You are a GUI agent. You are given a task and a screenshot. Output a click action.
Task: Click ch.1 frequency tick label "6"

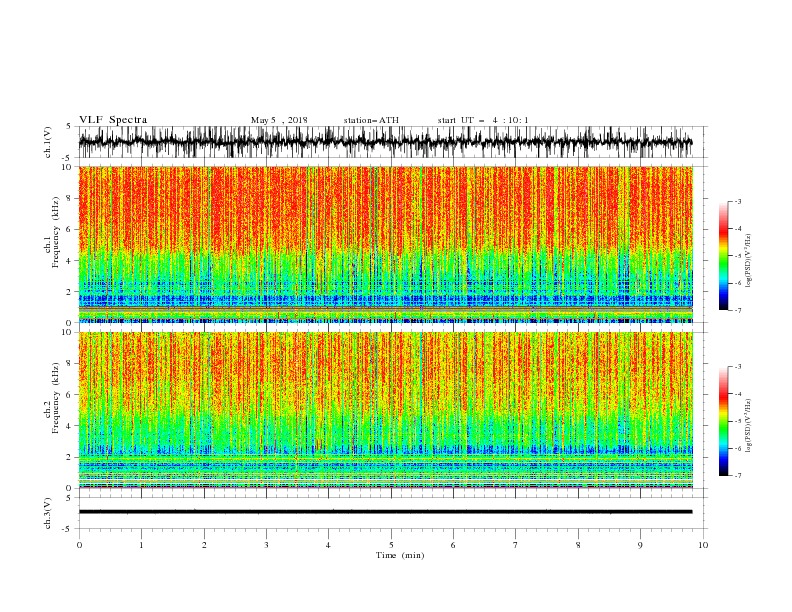click(x=69, y=229)
